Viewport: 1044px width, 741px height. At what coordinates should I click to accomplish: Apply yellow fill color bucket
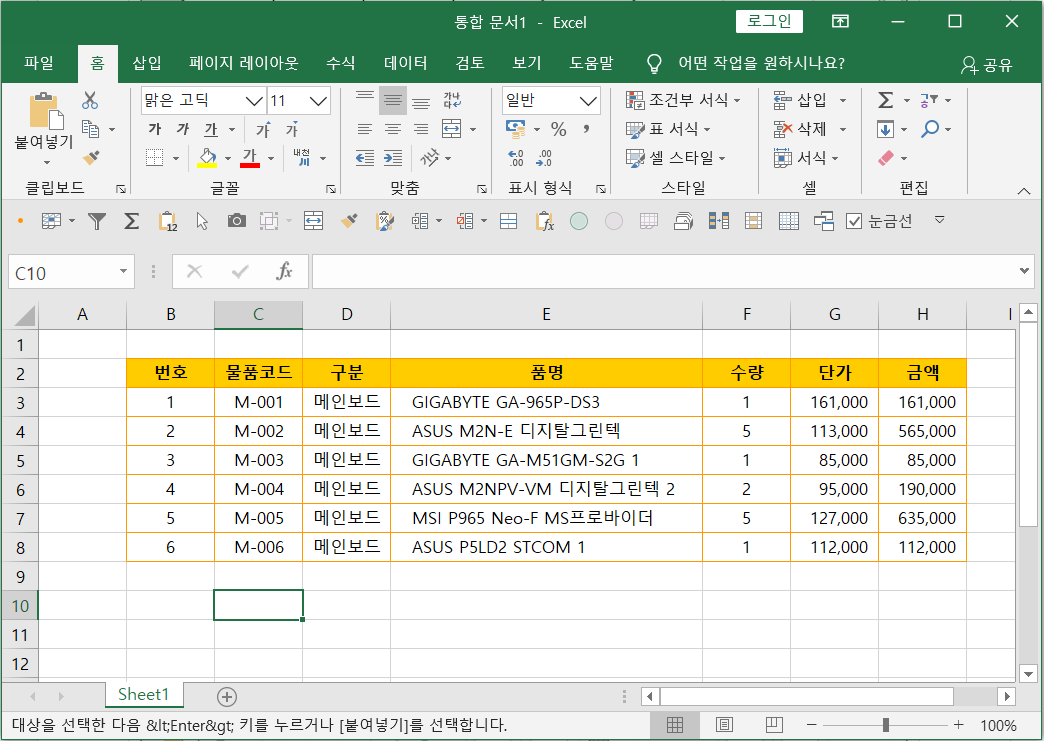coord(208,158)
